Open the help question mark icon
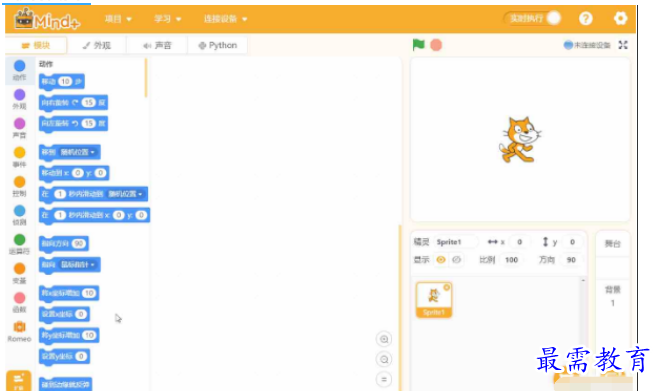This screenshot has width=658, height=391. pos(586,18)
